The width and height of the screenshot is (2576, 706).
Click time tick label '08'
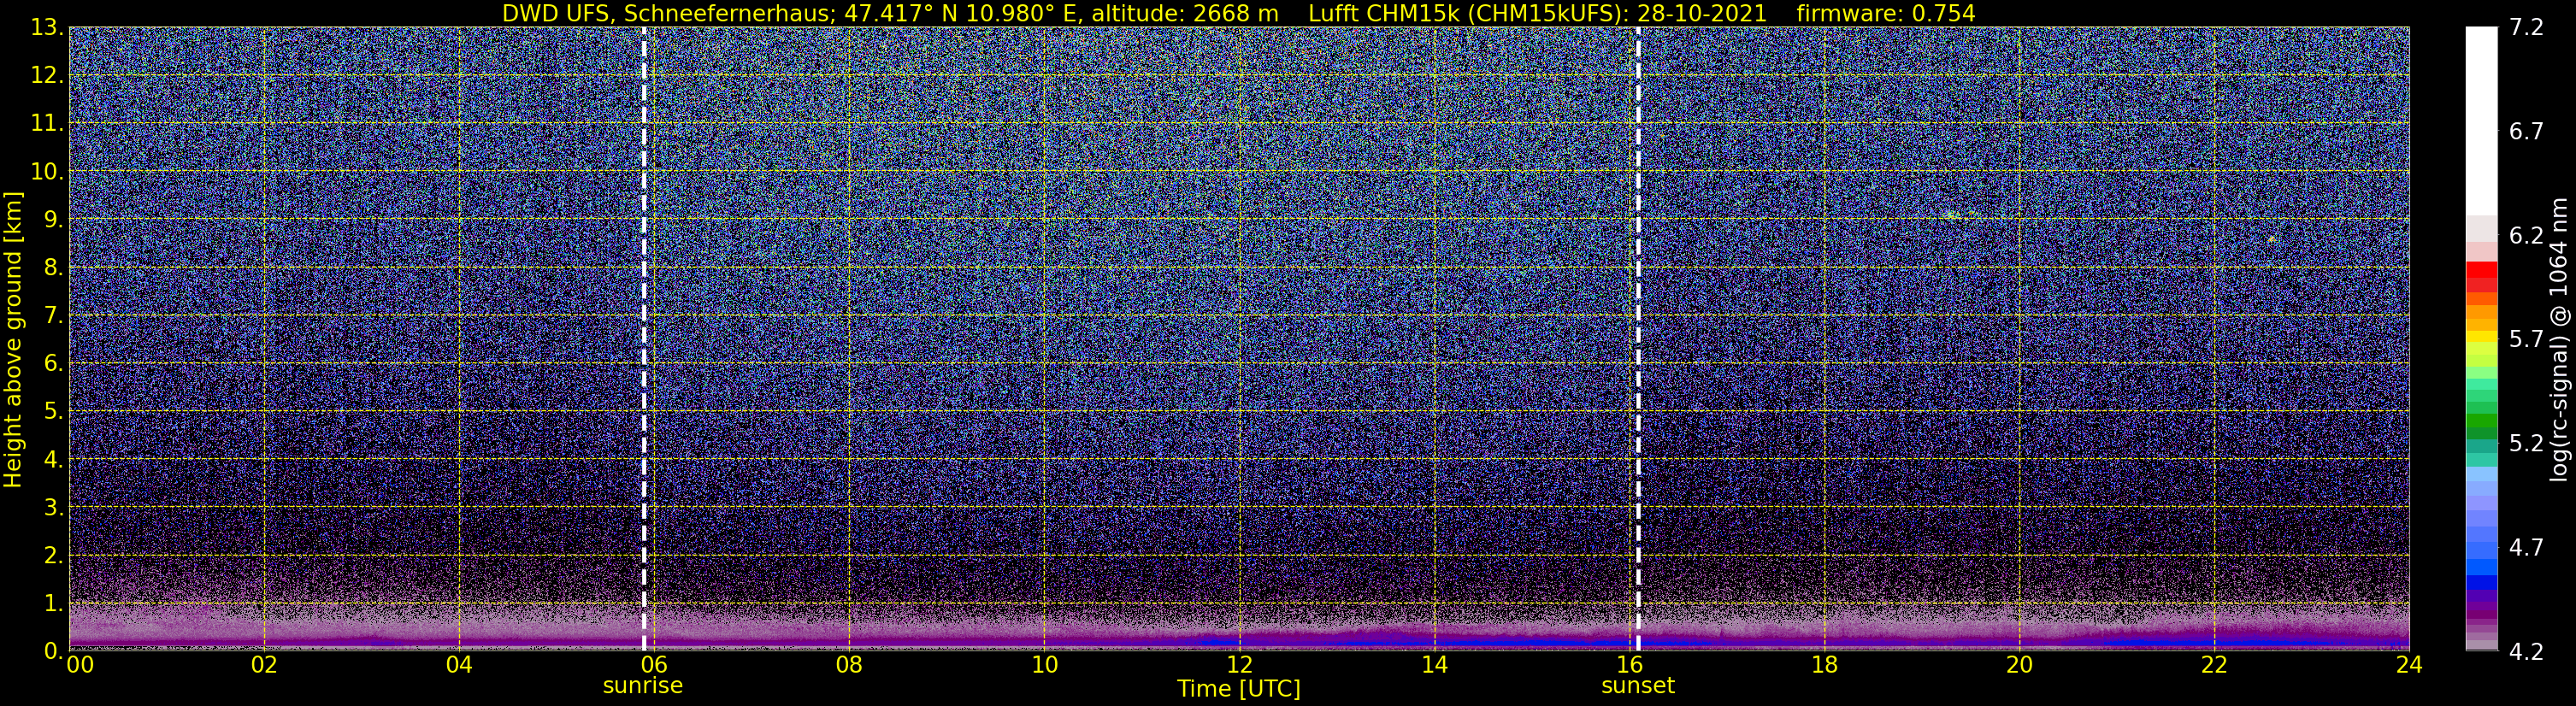(849, 664)
